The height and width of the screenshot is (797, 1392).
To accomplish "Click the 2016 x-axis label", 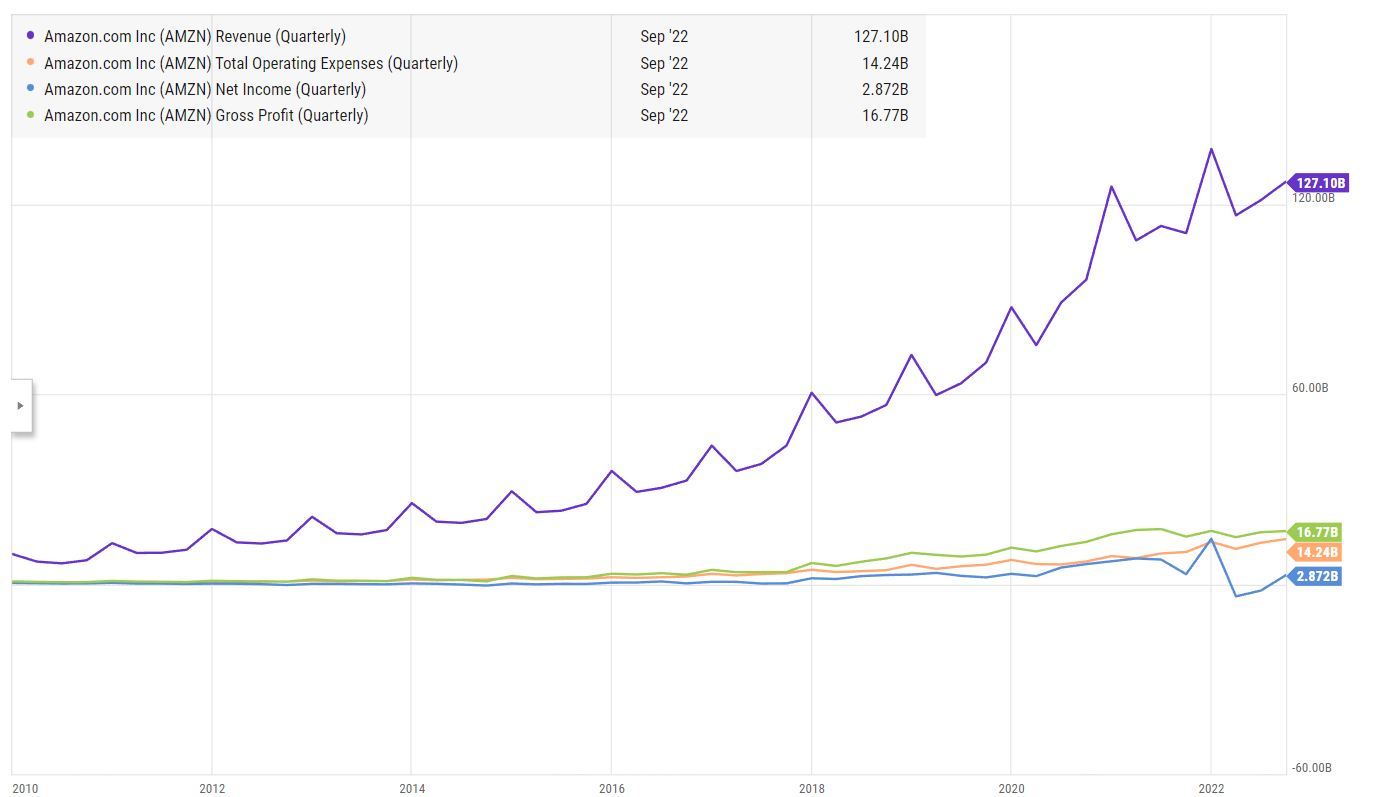I will (611, 788).
